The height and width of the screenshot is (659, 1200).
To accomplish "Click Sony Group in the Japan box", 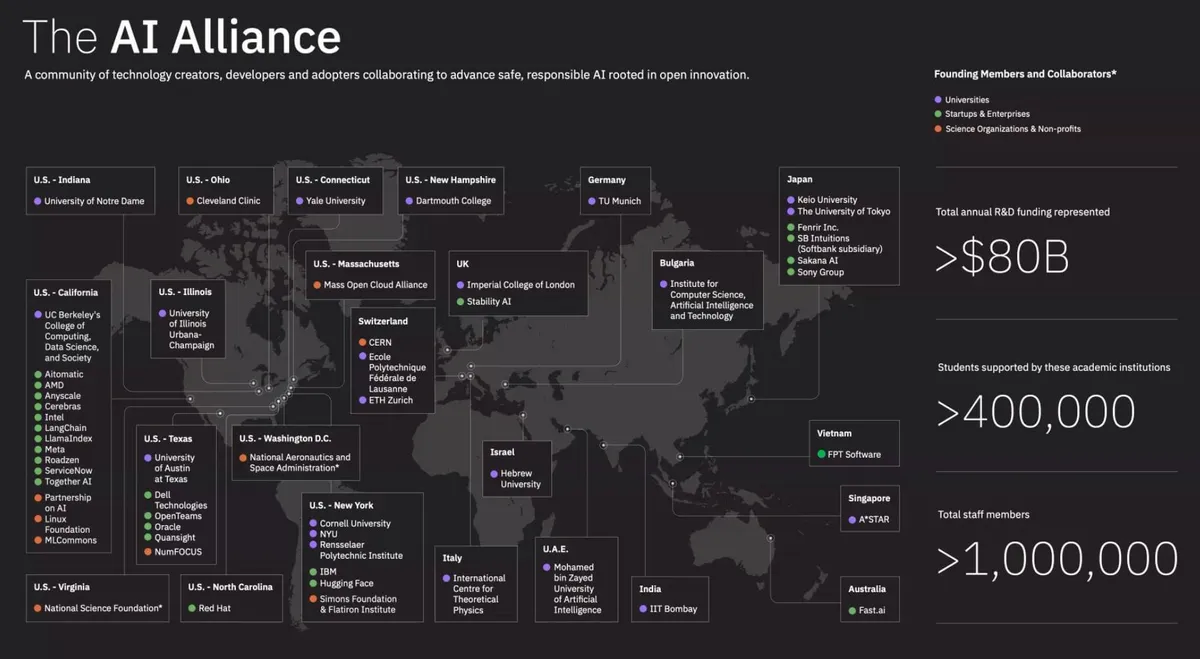I will pyautogui.click(x=820, y=272).
